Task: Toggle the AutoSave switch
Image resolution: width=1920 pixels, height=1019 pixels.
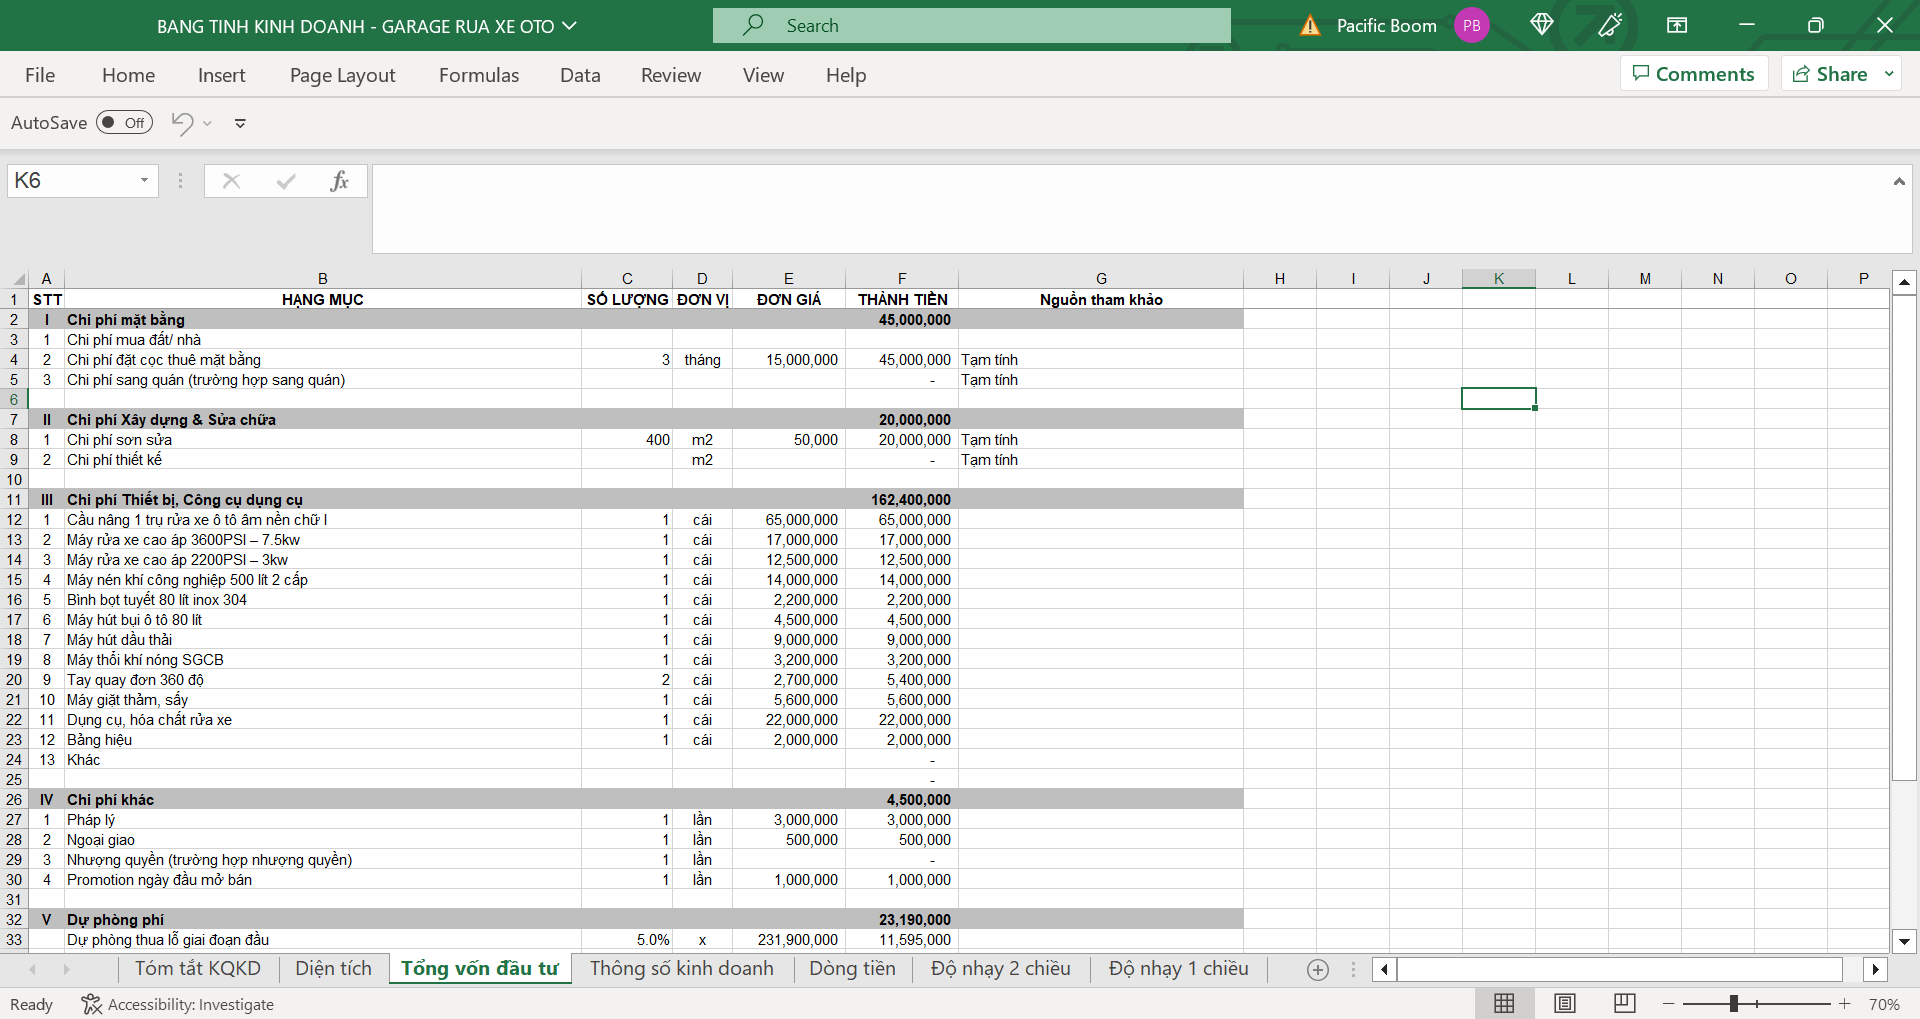Action: [124, 123]
